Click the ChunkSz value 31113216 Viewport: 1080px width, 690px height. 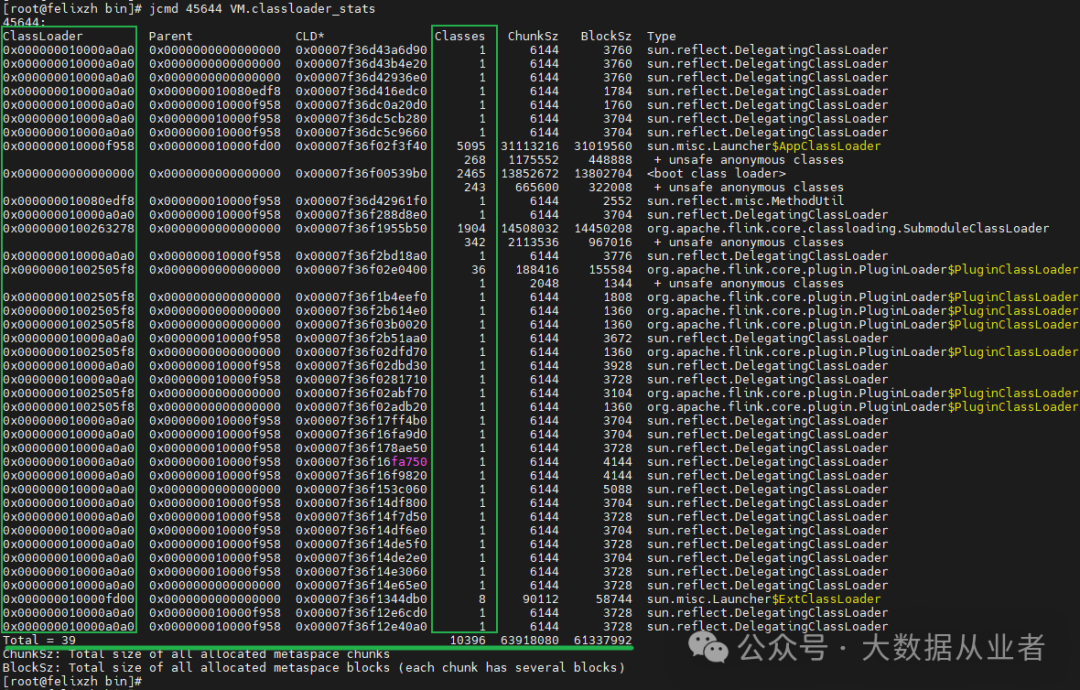530,146
